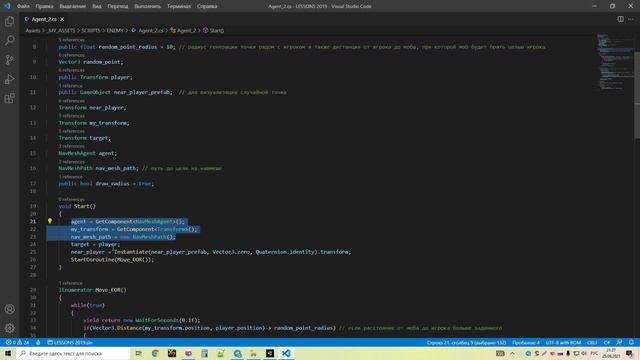Open the Manage gear icon
This screenshot has height=360, width=640.
pyautogui.click(x=9, y=328)
